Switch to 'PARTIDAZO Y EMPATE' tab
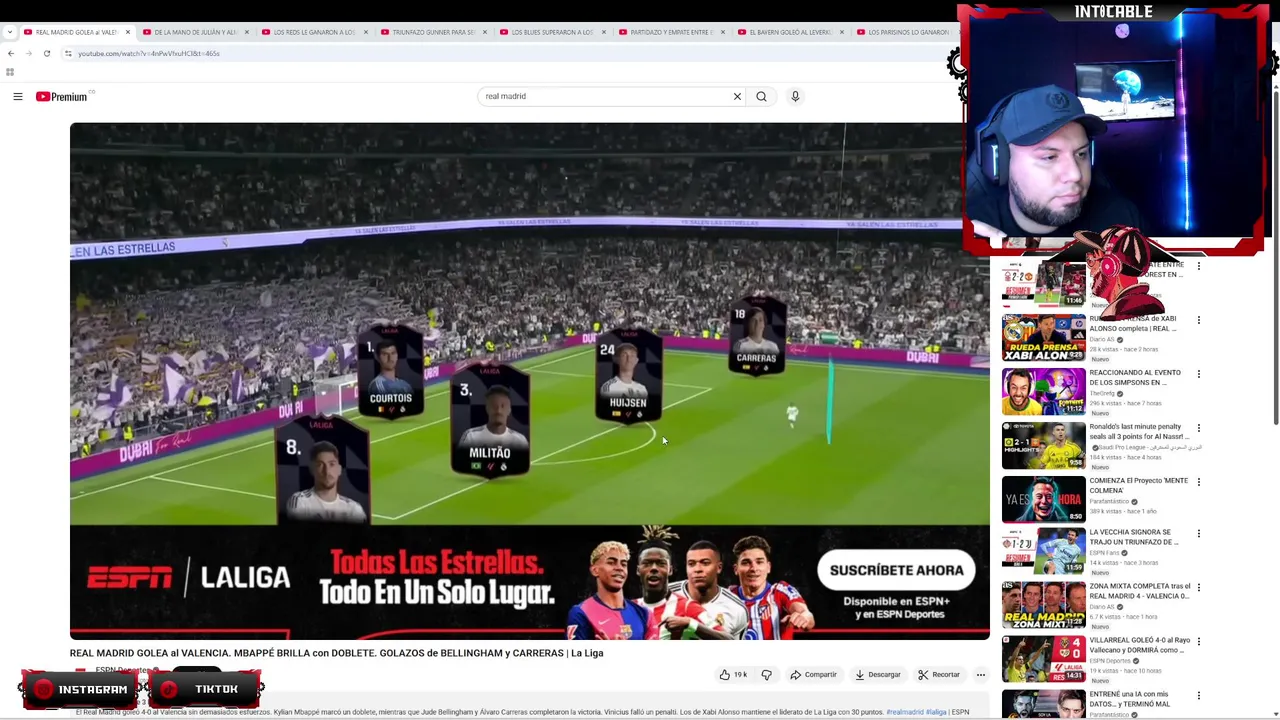Image resolution: width=1280 pixels, height=720 pixels. pos(672,32)
